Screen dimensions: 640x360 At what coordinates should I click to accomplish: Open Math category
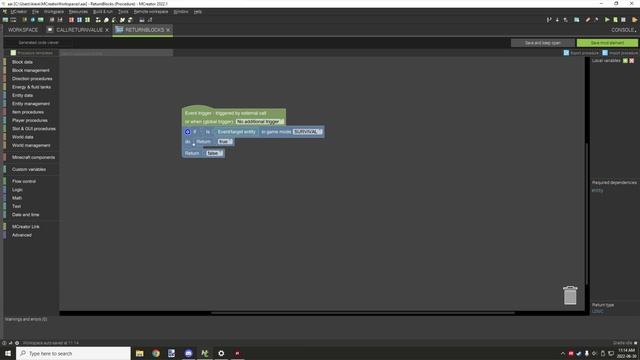pyautogui.click(x=17, y=198)
